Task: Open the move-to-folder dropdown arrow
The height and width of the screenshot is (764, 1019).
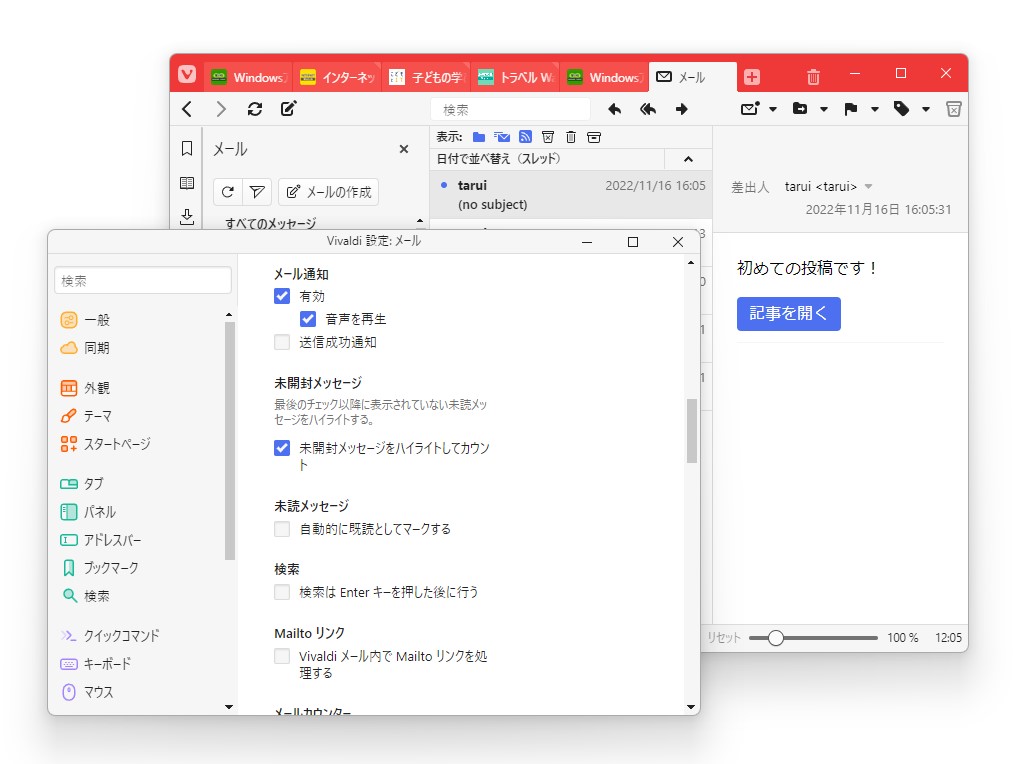Action: (x=823, y=108)
